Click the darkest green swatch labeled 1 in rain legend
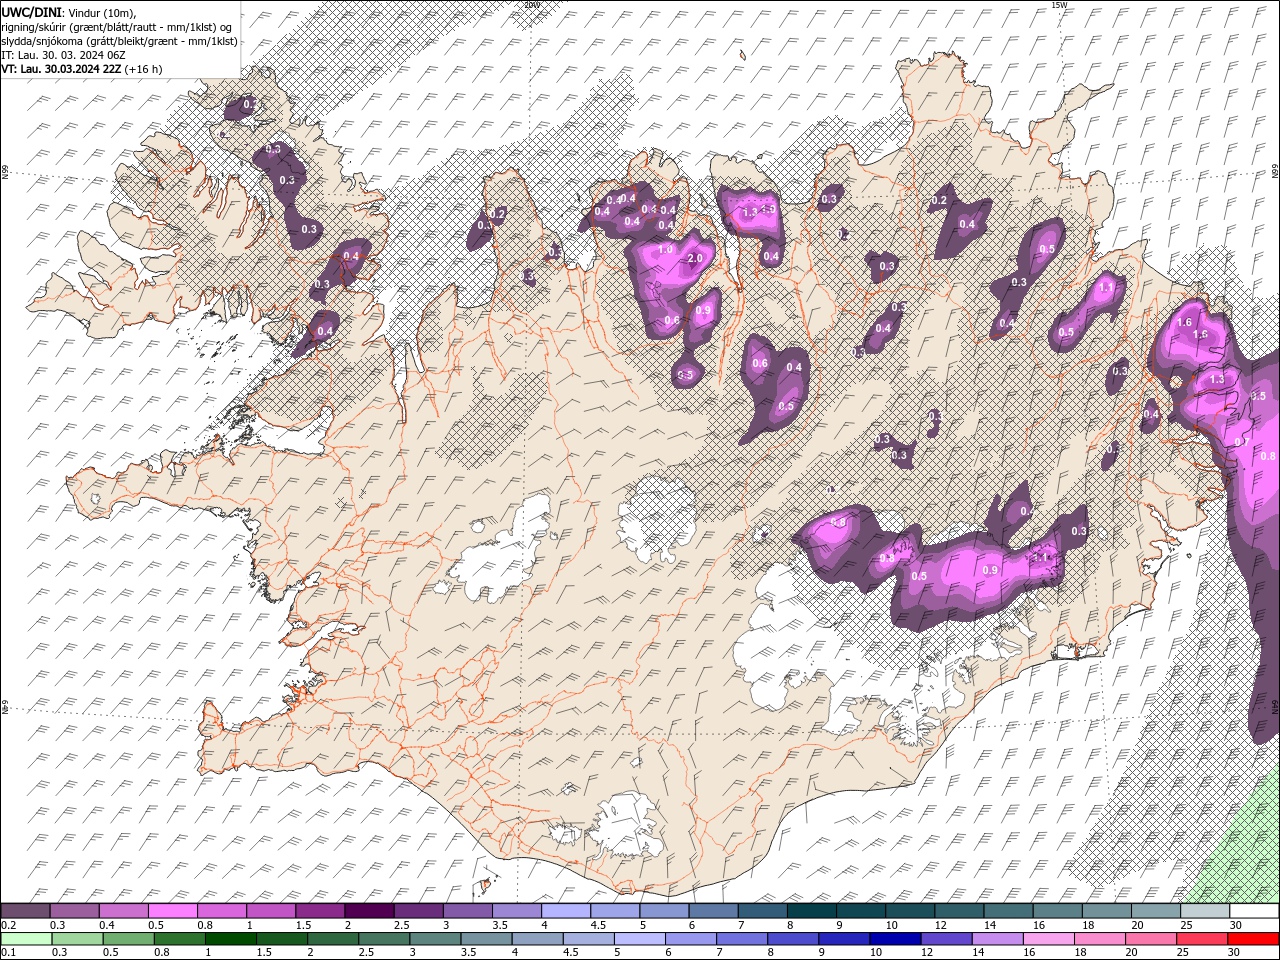This screenshot has width=1280, height=960. click(230, 939)
